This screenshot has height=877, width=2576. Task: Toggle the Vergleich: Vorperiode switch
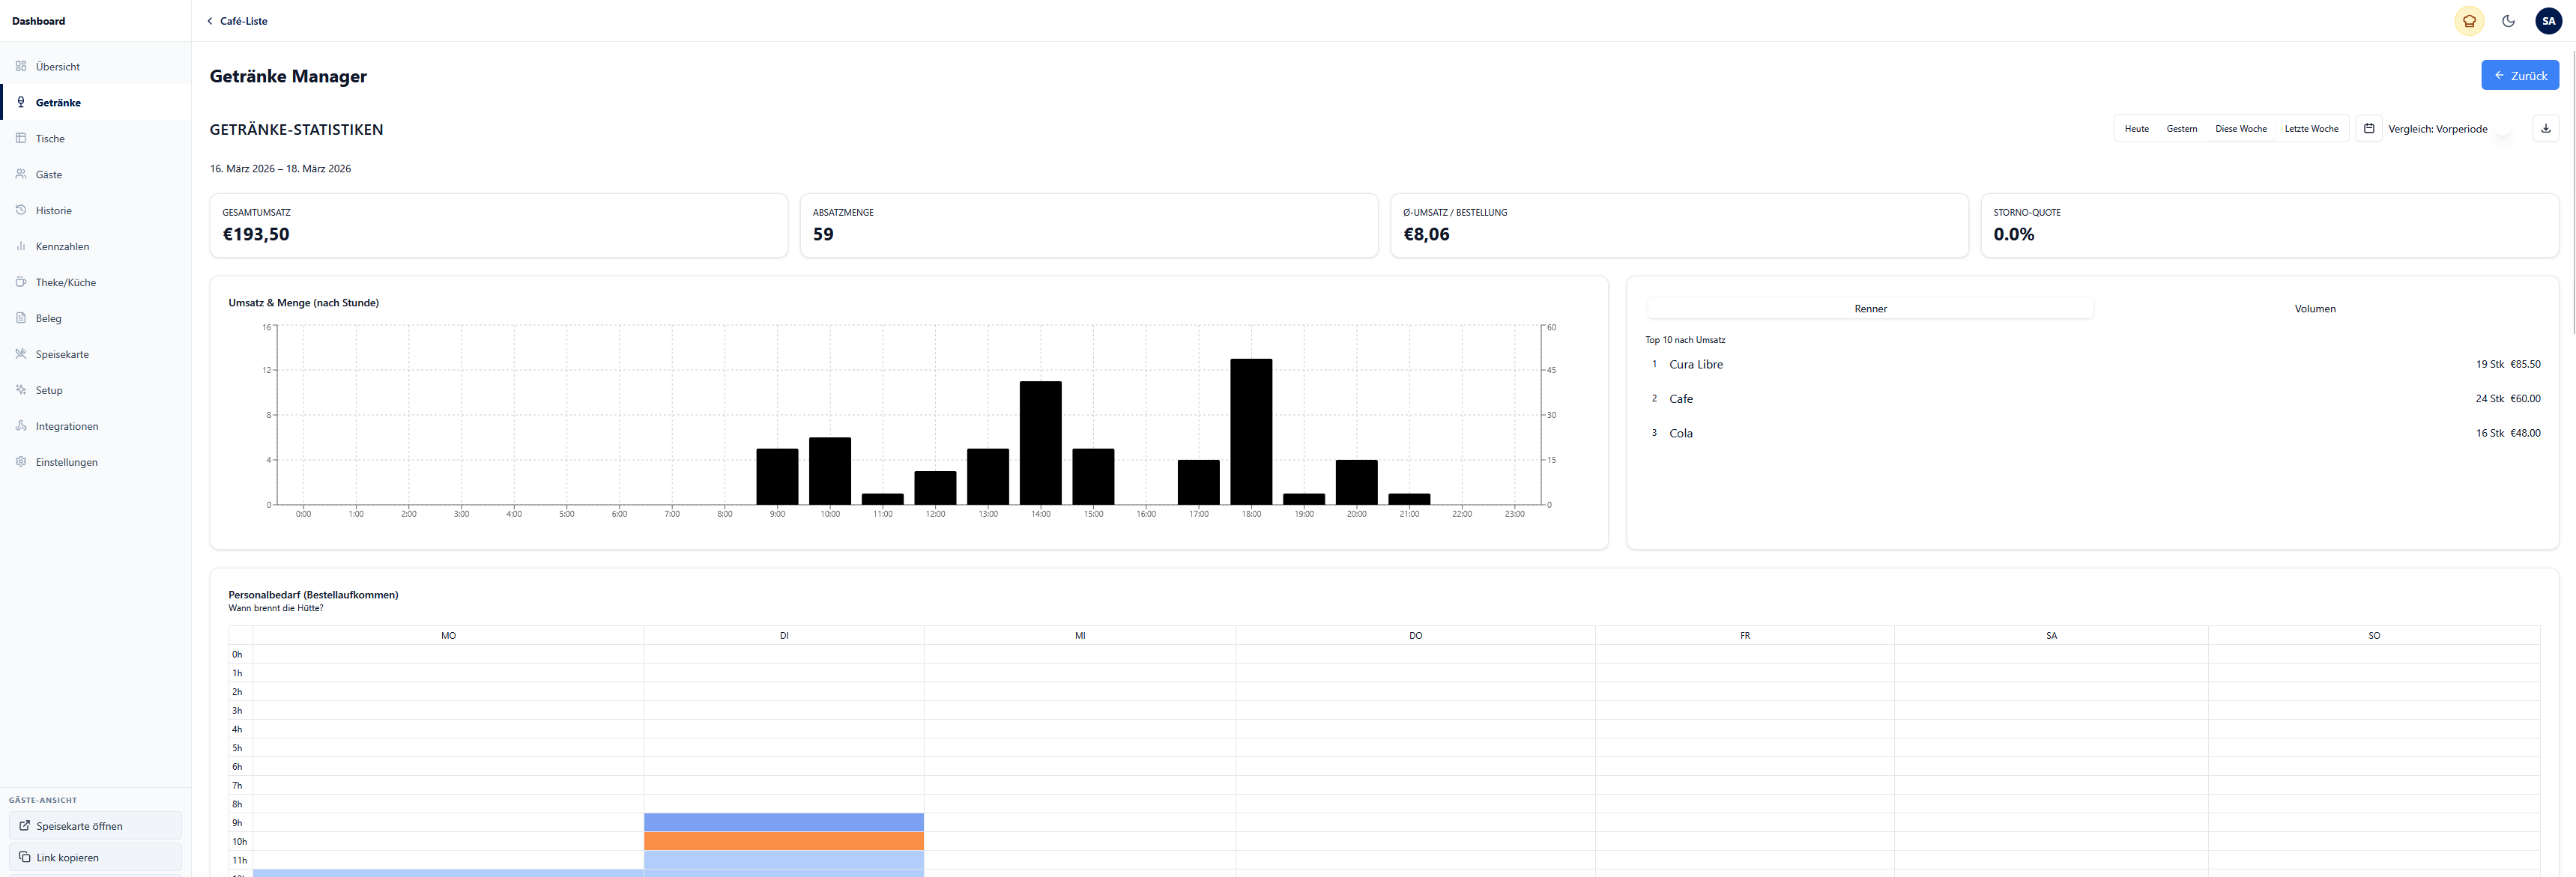point(2502,129)
